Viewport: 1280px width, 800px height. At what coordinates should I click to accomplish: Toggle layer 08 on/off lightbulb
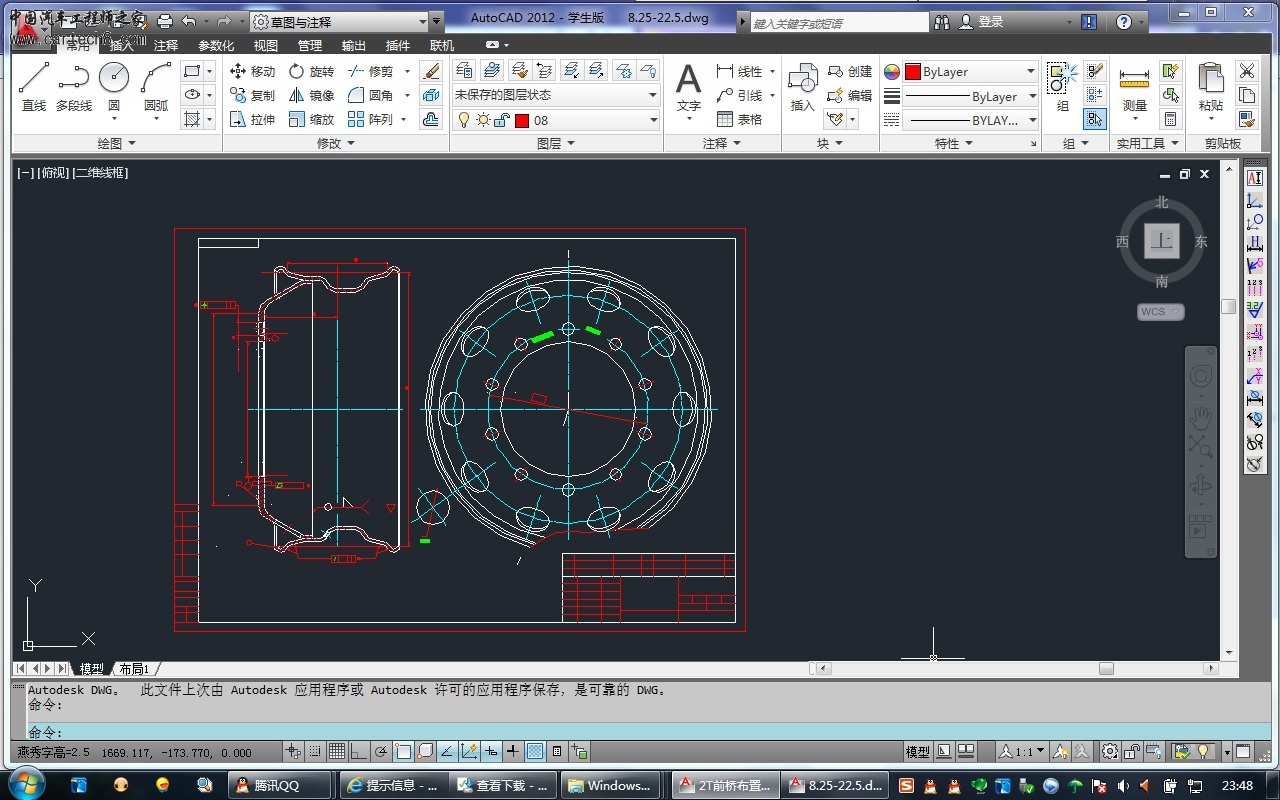pos(464,120)
